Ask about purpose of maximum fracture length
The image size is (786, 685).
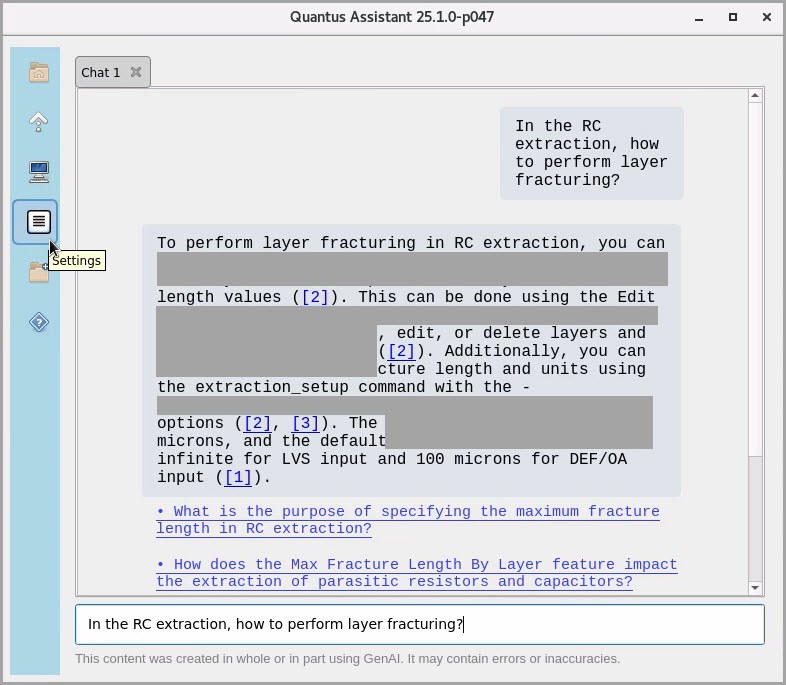point(408,520)
